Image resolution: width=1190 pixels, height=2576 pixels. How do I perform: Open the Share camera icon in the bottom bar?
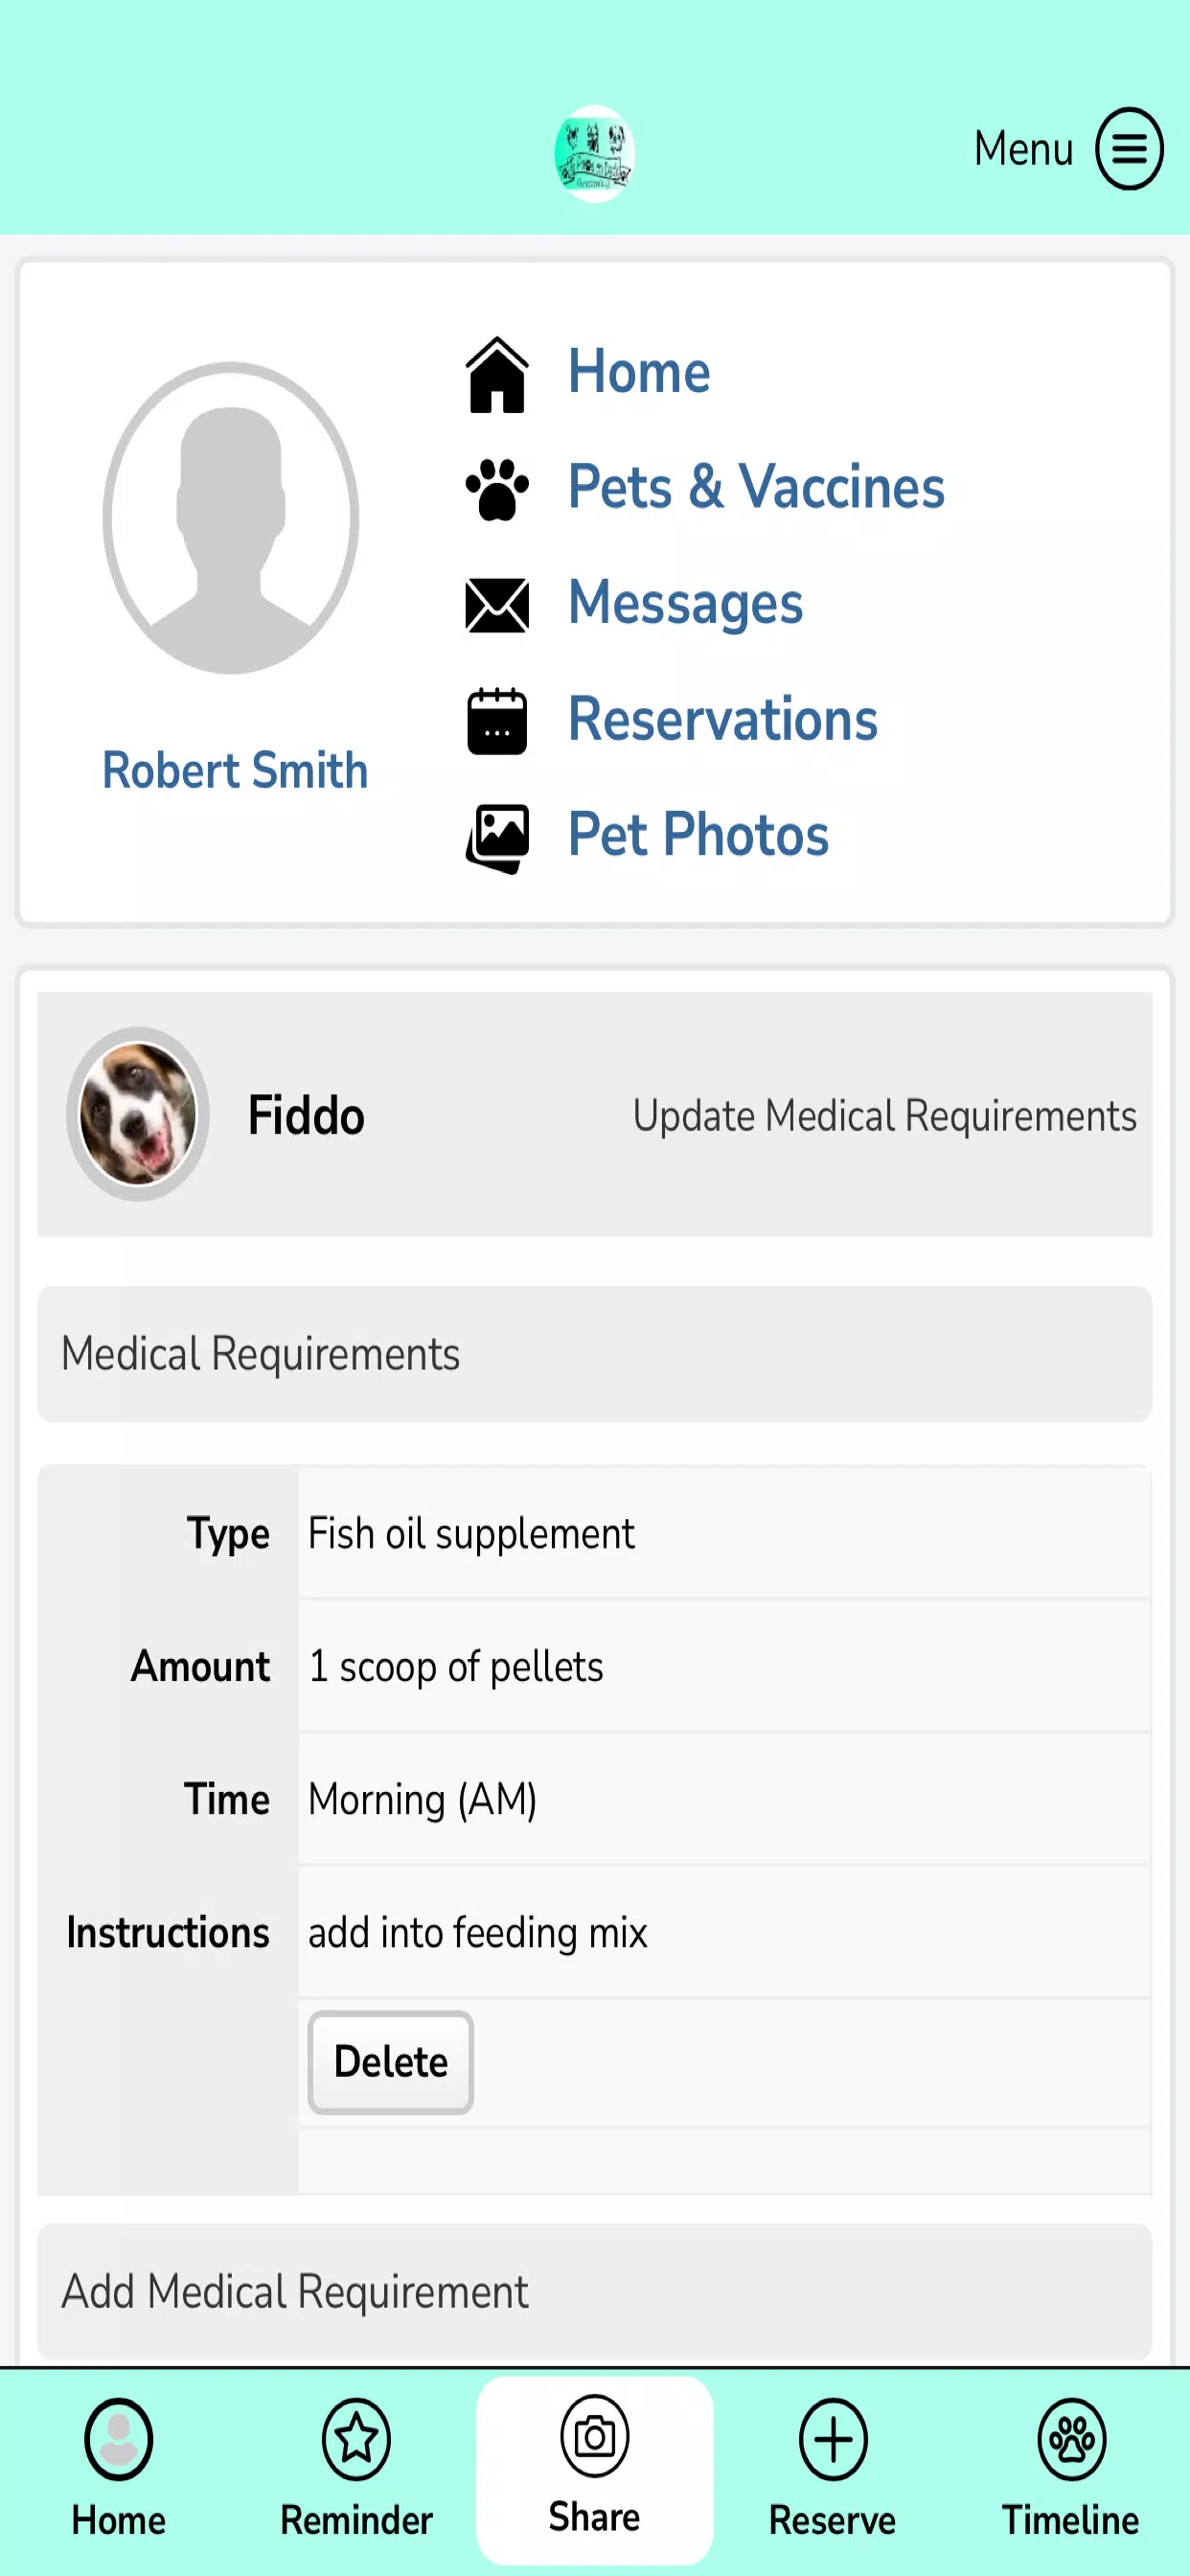coord(594,2437)
